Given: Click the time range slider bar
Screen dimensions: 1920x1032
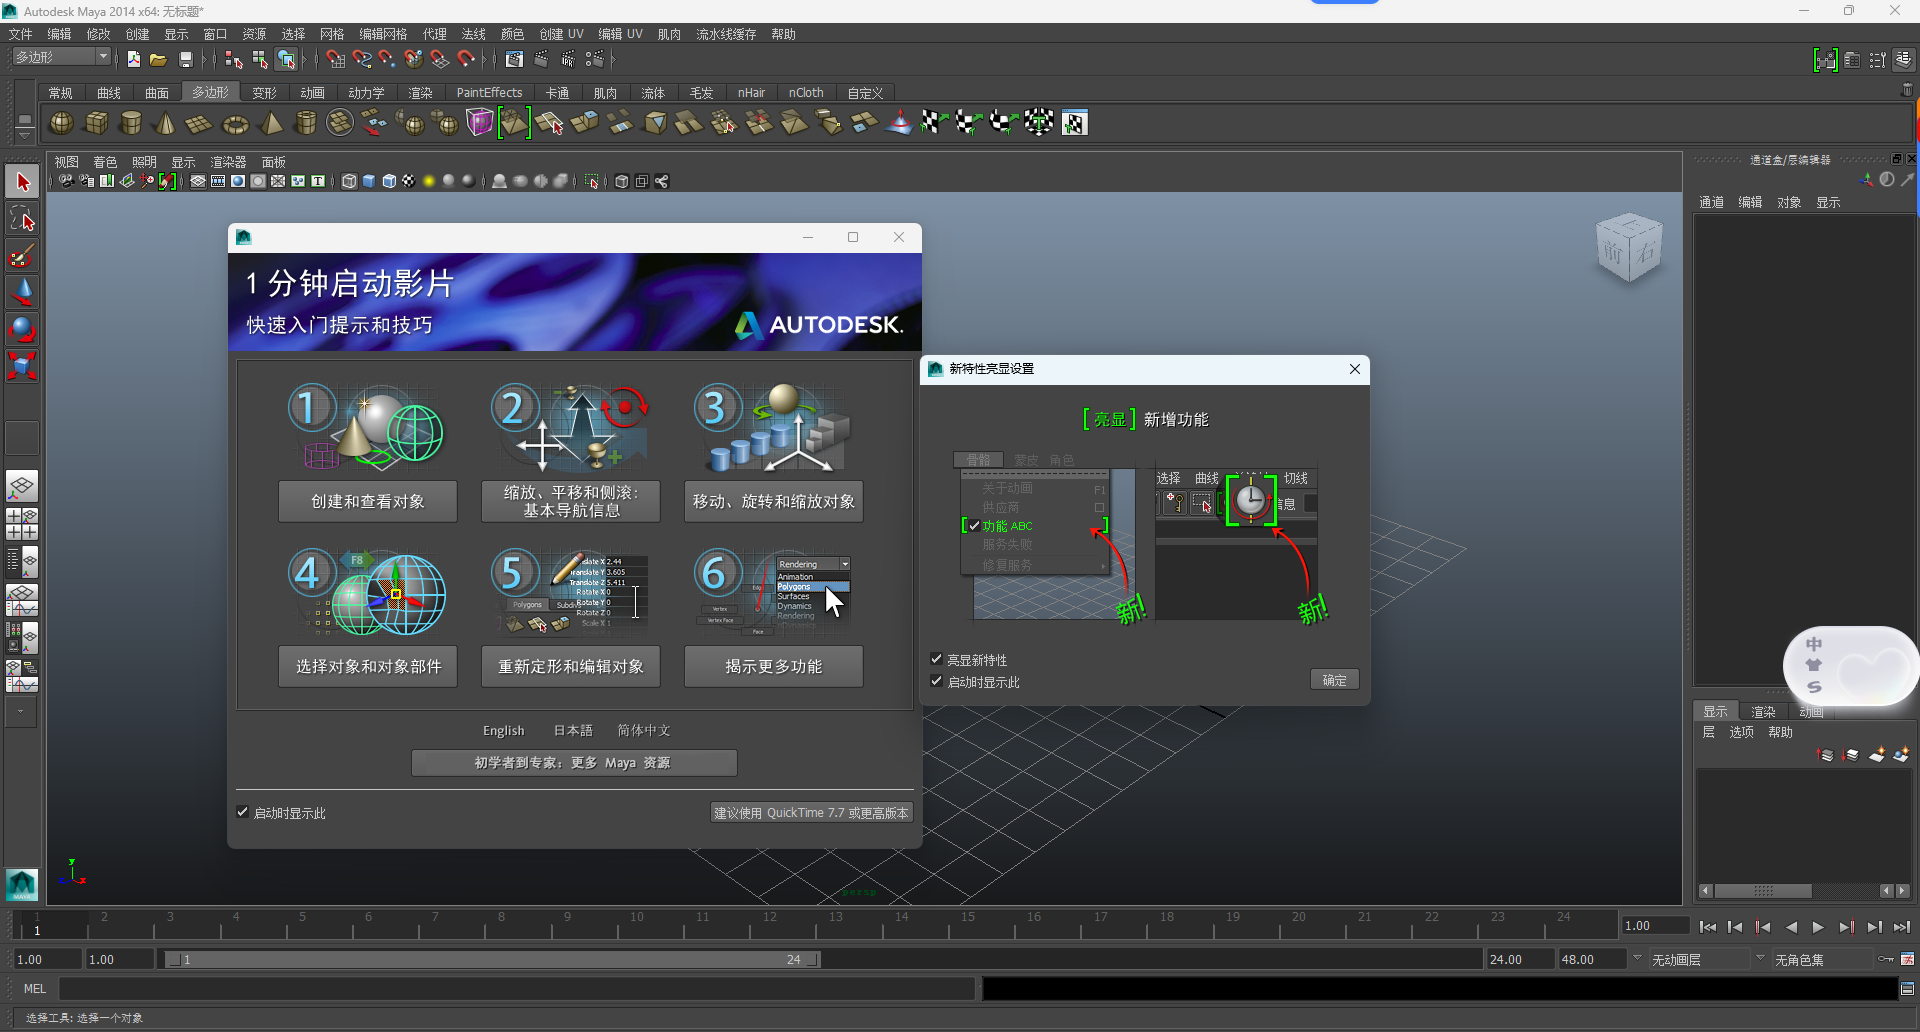Looking at the screenshot, I should [490, 959].
